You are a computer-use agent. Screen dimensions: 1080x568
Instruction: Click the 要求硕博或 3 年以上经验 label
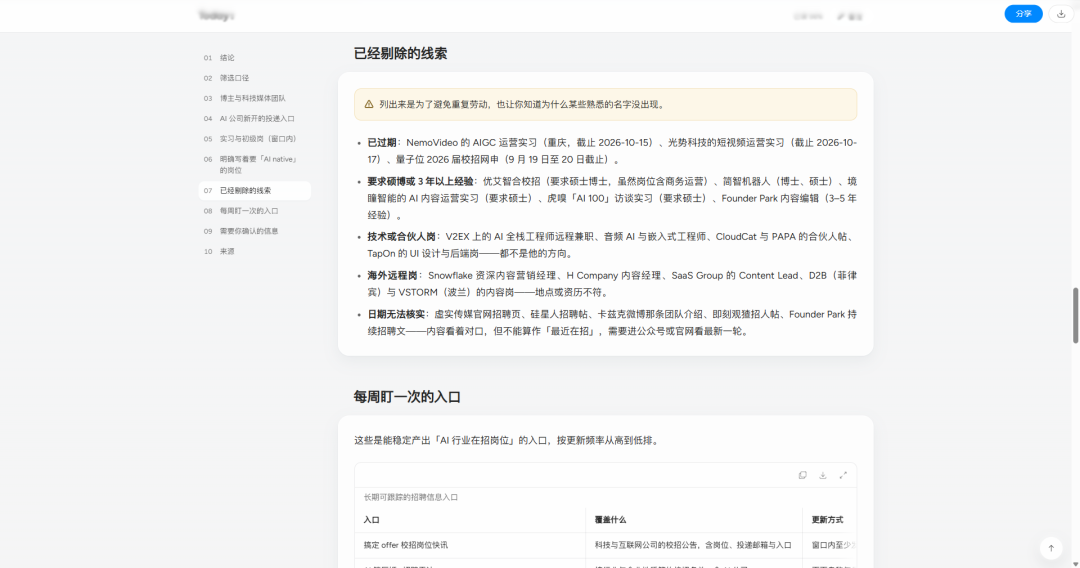[420, 182]
